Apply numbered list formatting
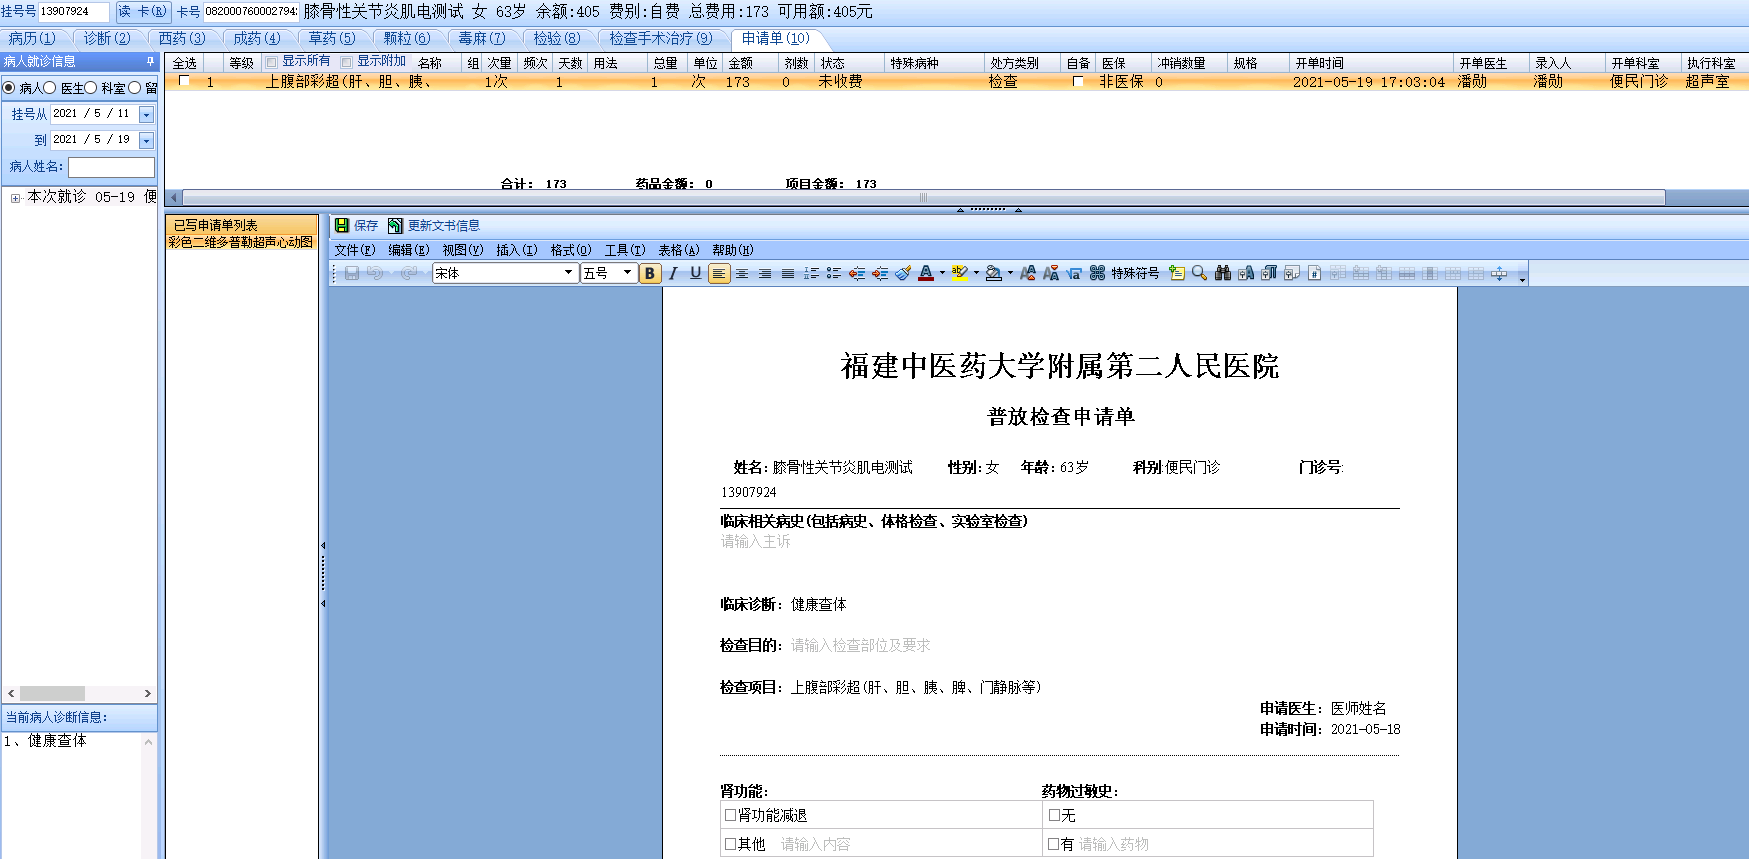The width and height of the screenshot is (1749, 859). [x=811, y=273]
